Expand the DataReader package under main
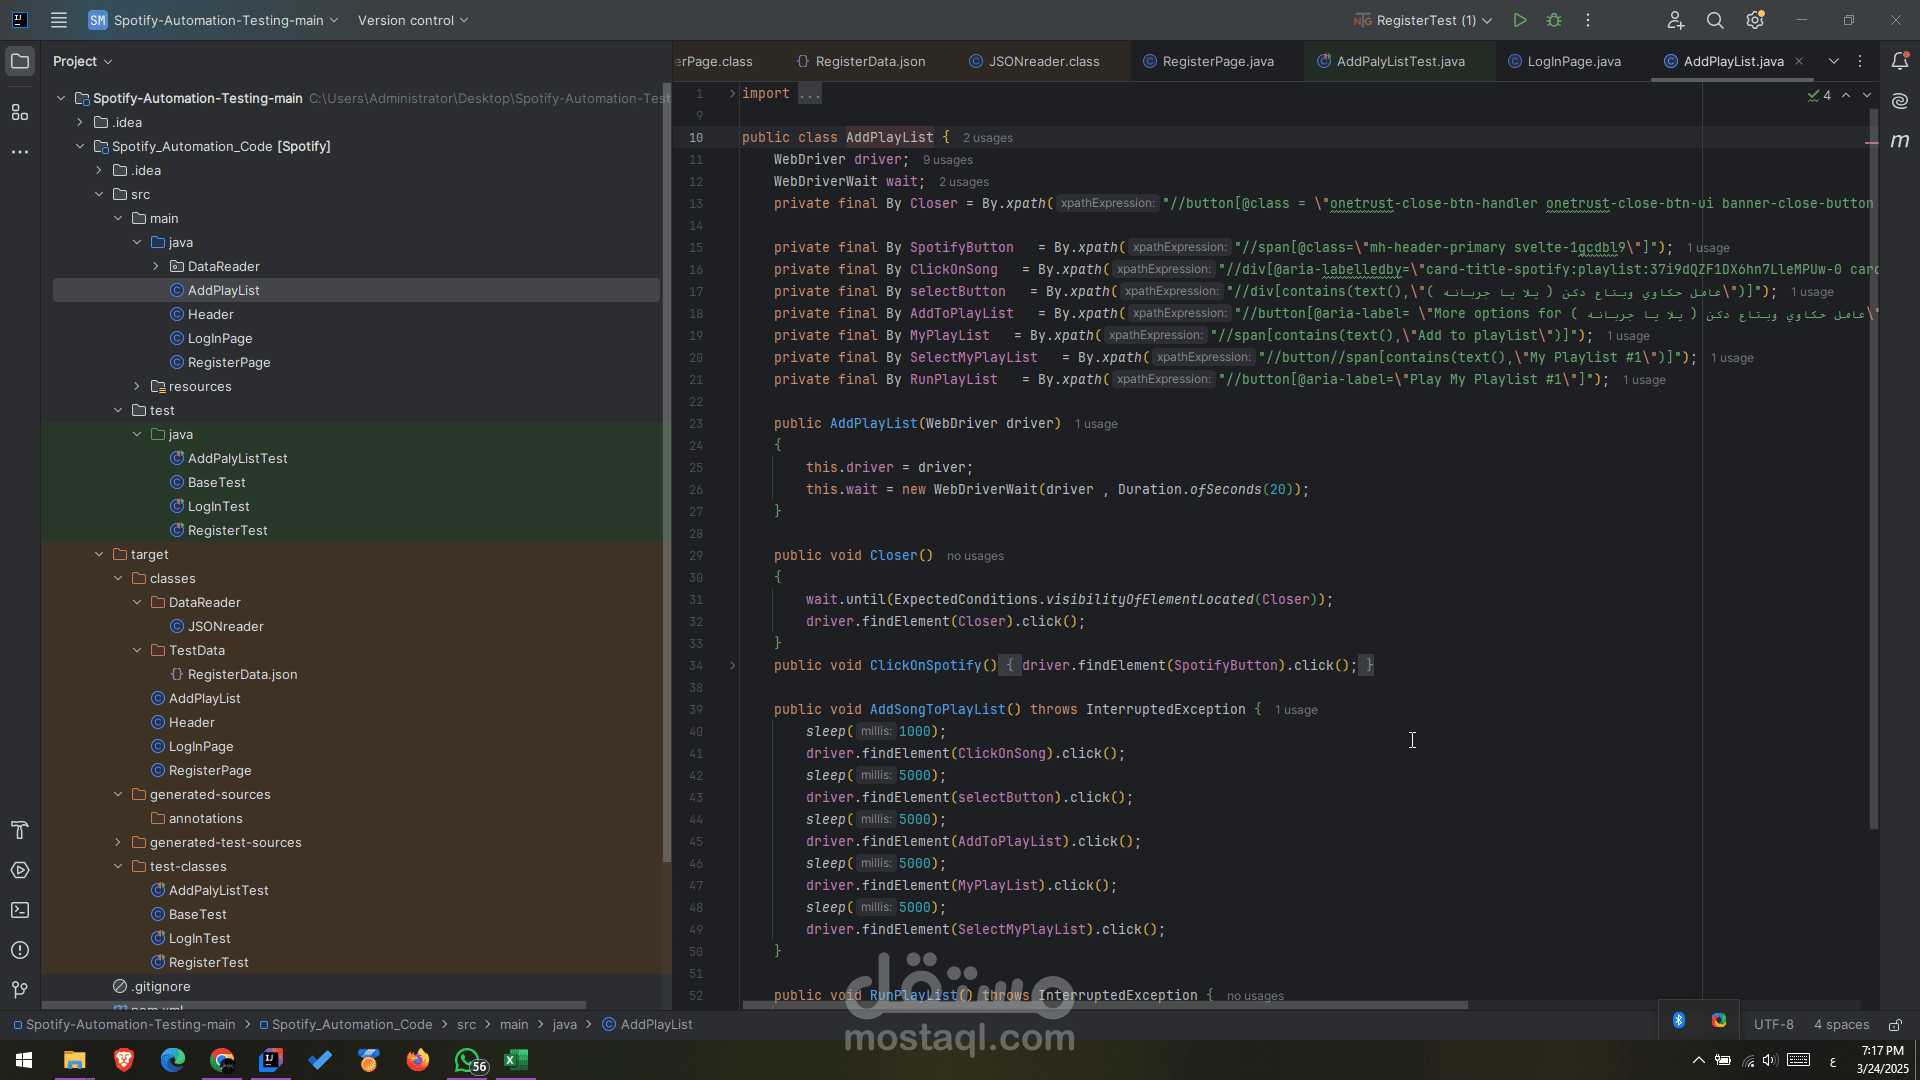Viewport: 1920px width, 1080px height. click(156, 266)
